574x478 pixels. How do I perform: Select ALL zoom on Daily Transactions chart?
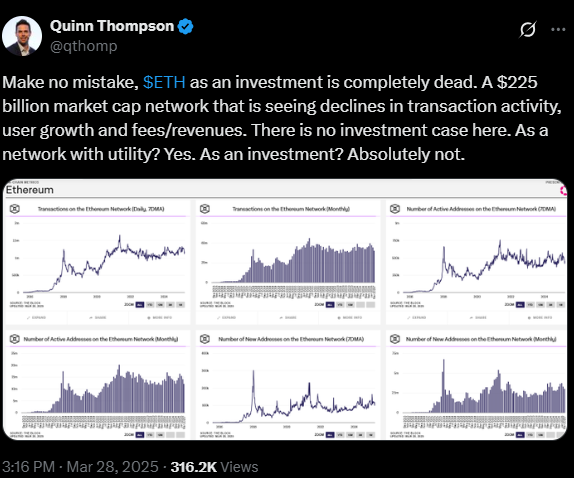point(139,305)
